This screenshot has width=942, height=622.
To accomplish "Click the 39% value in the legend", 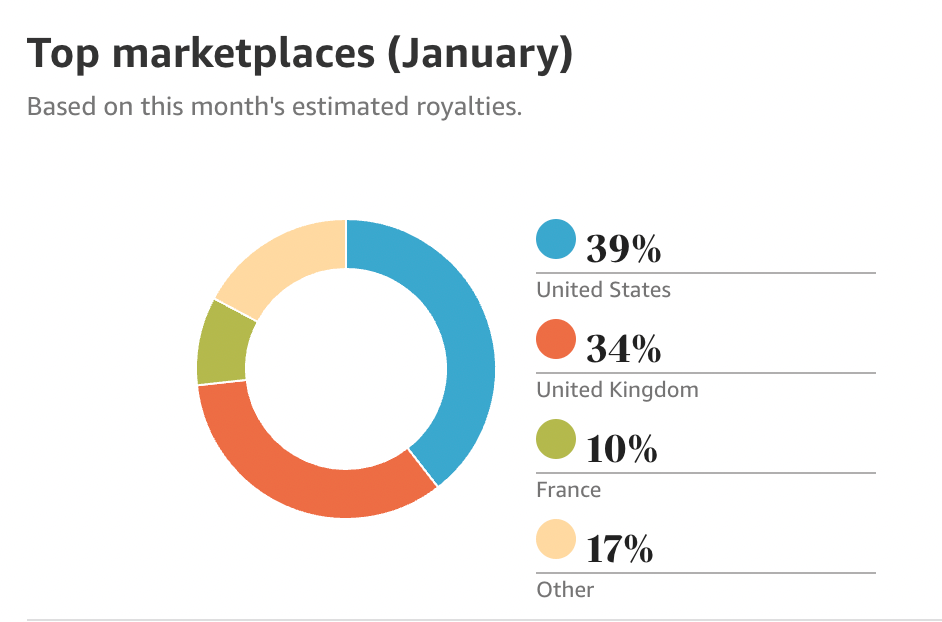I will click(623, 249).
